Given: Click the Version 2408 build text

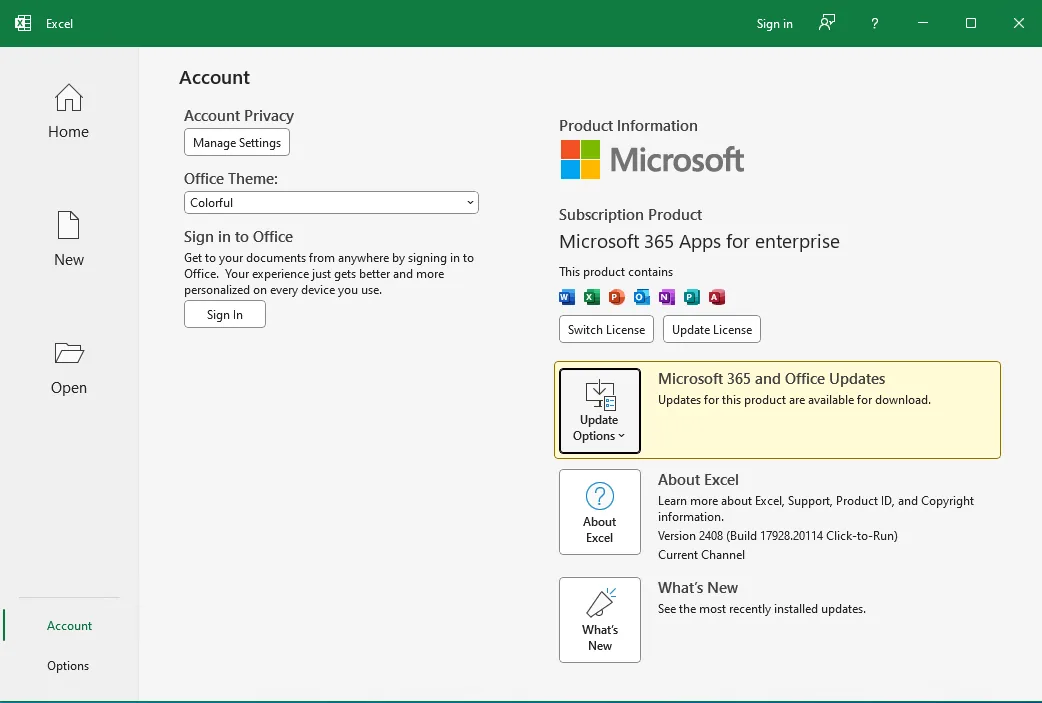Looking at the screenshot, I should (x=778, y=536).
